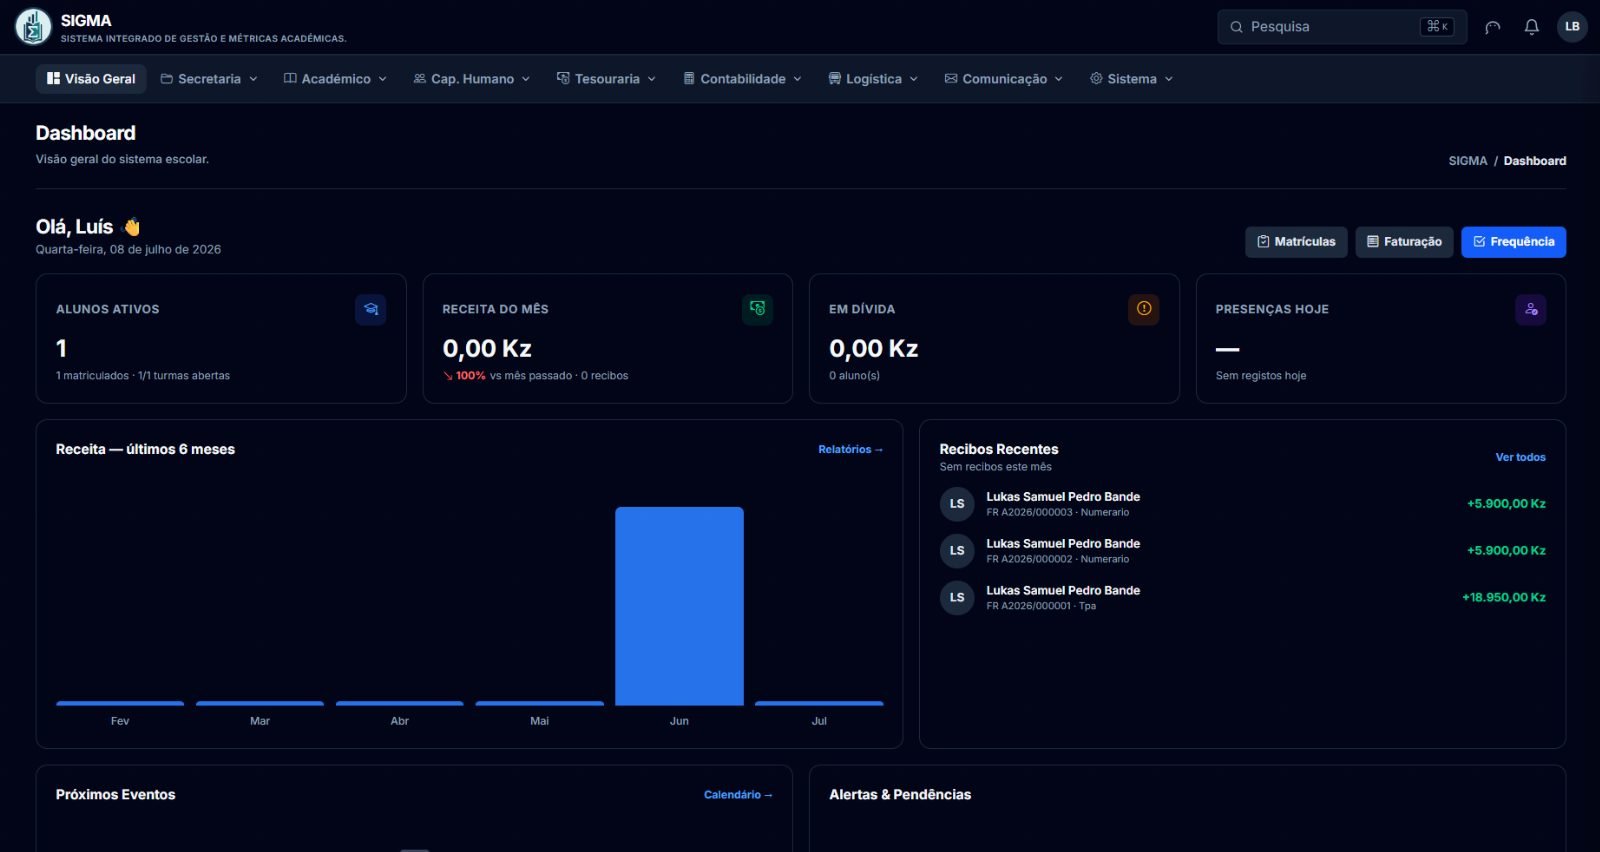
Task: Click the headset support icon
Action: [x=1492, y=27]
